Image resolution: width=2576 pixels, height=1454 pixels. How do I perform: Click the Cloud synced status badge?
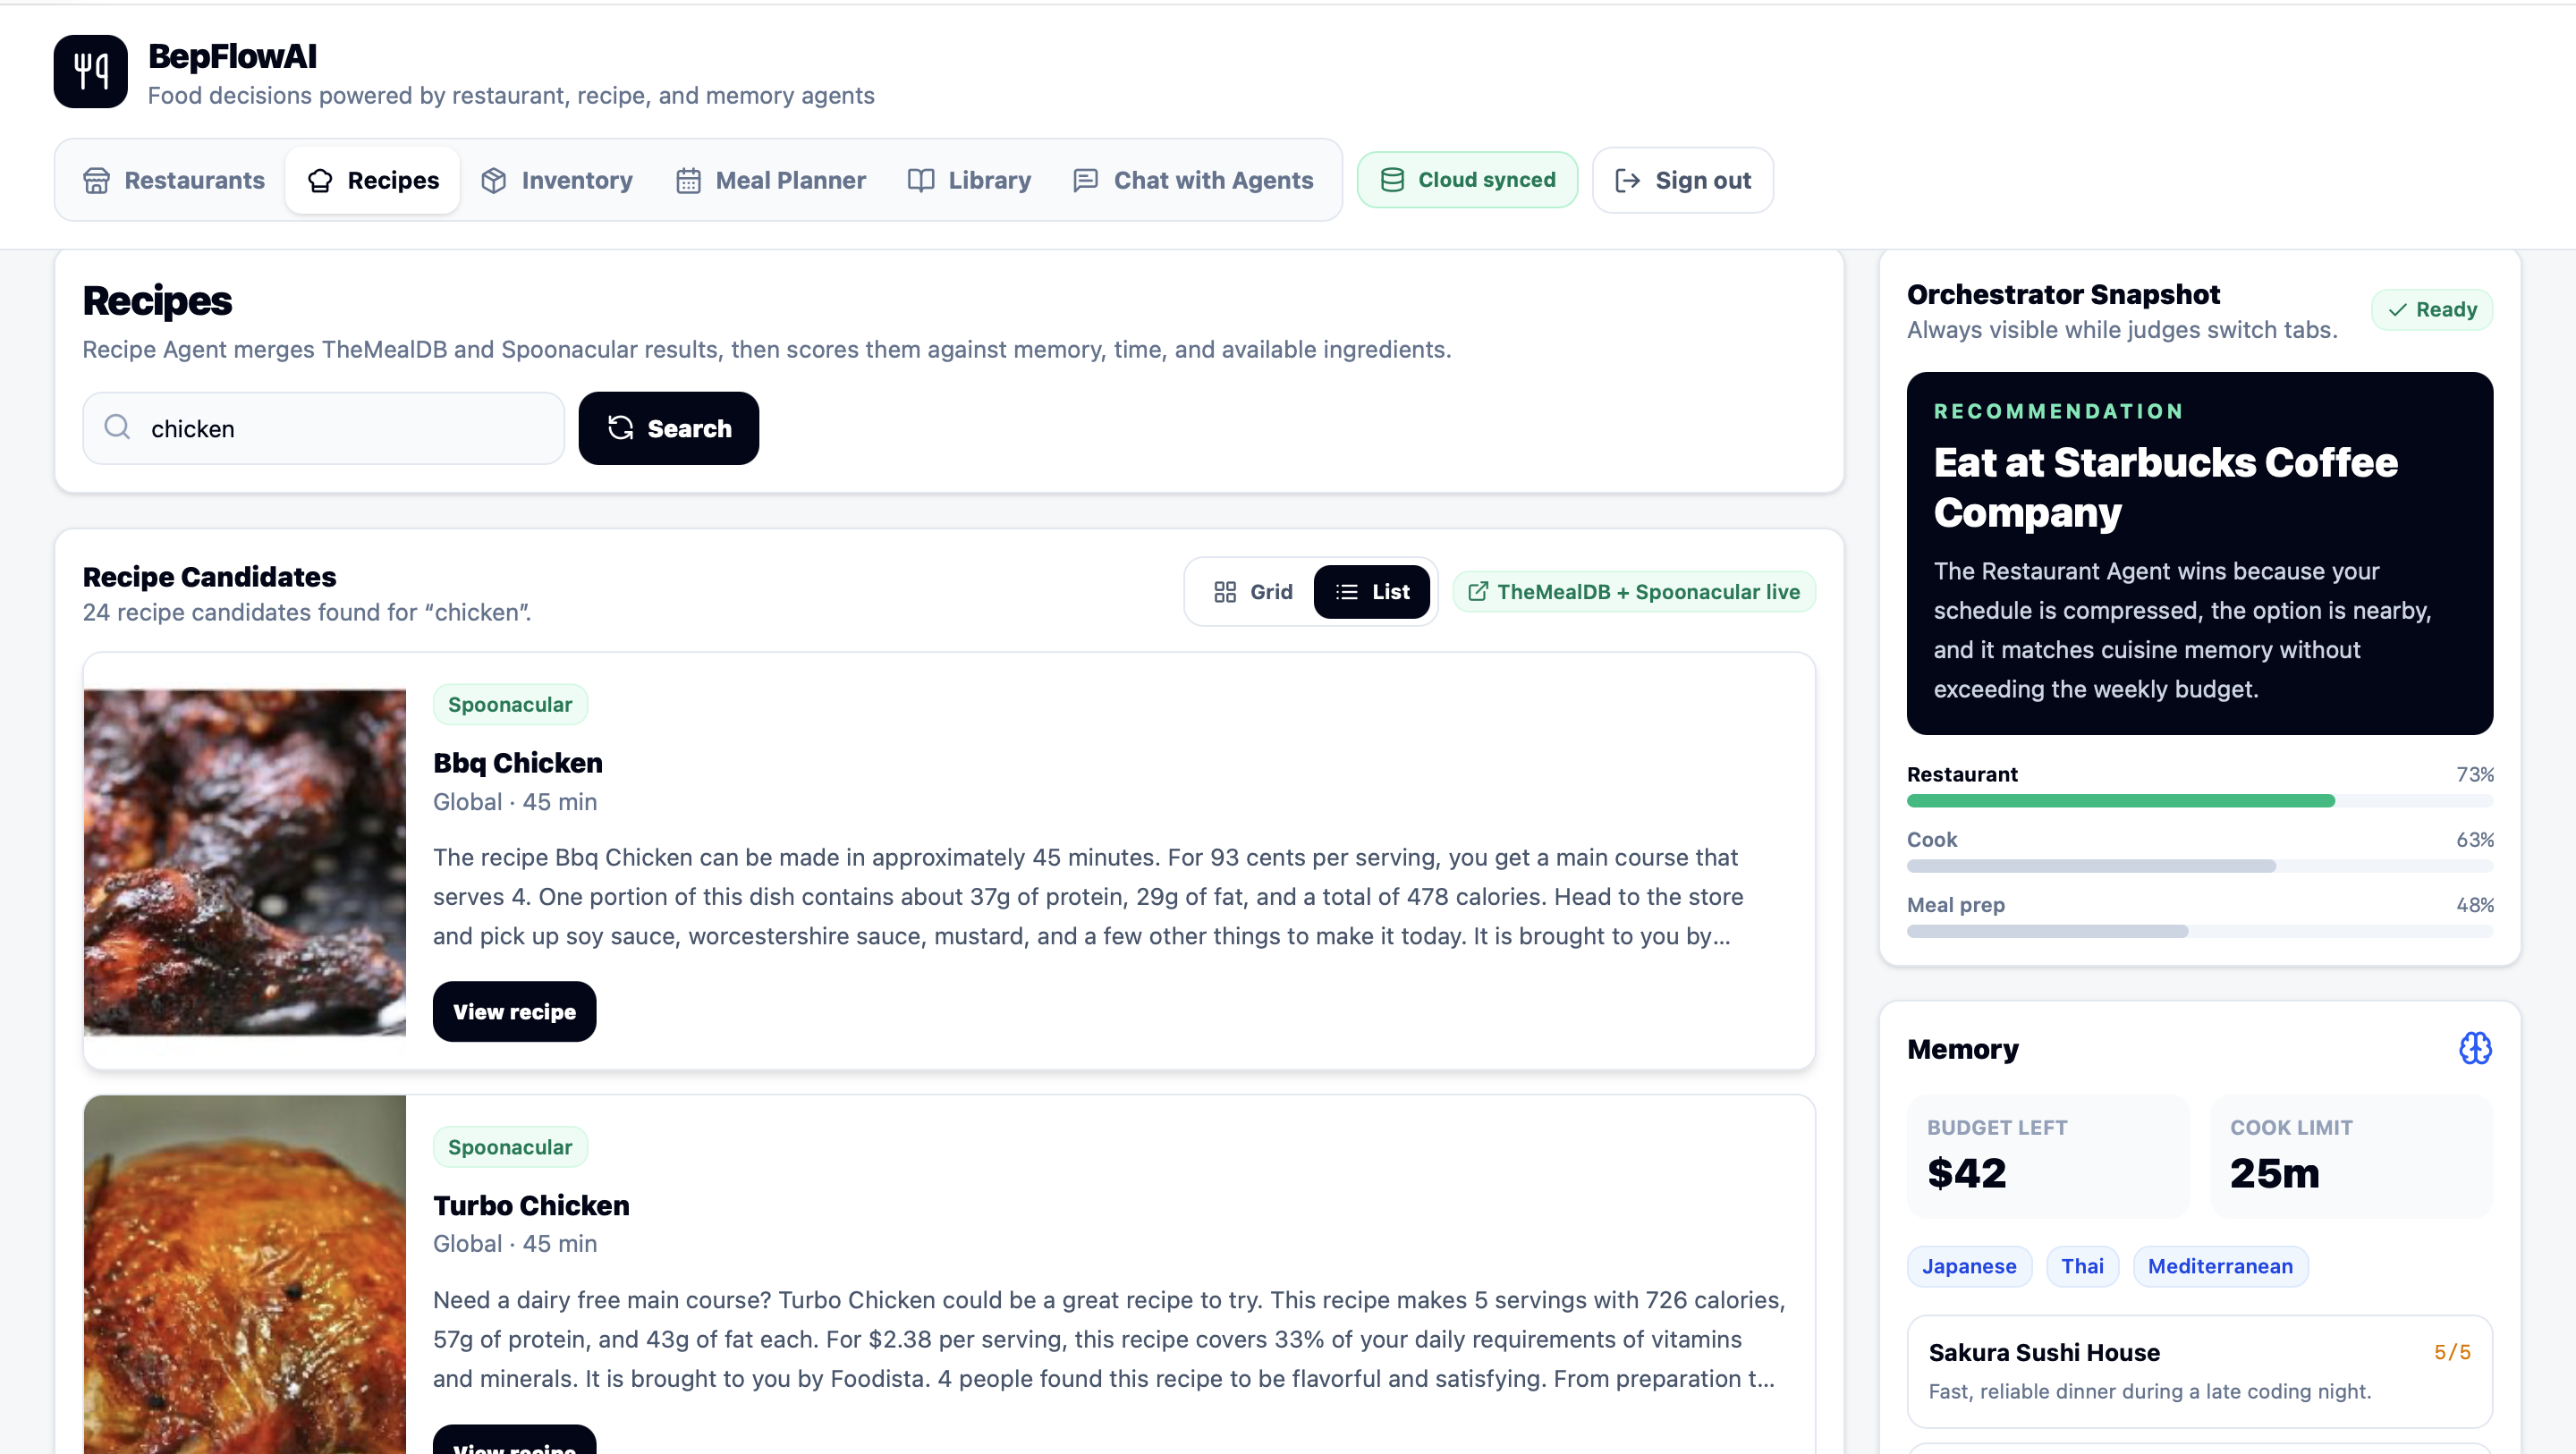[1467, 180]
